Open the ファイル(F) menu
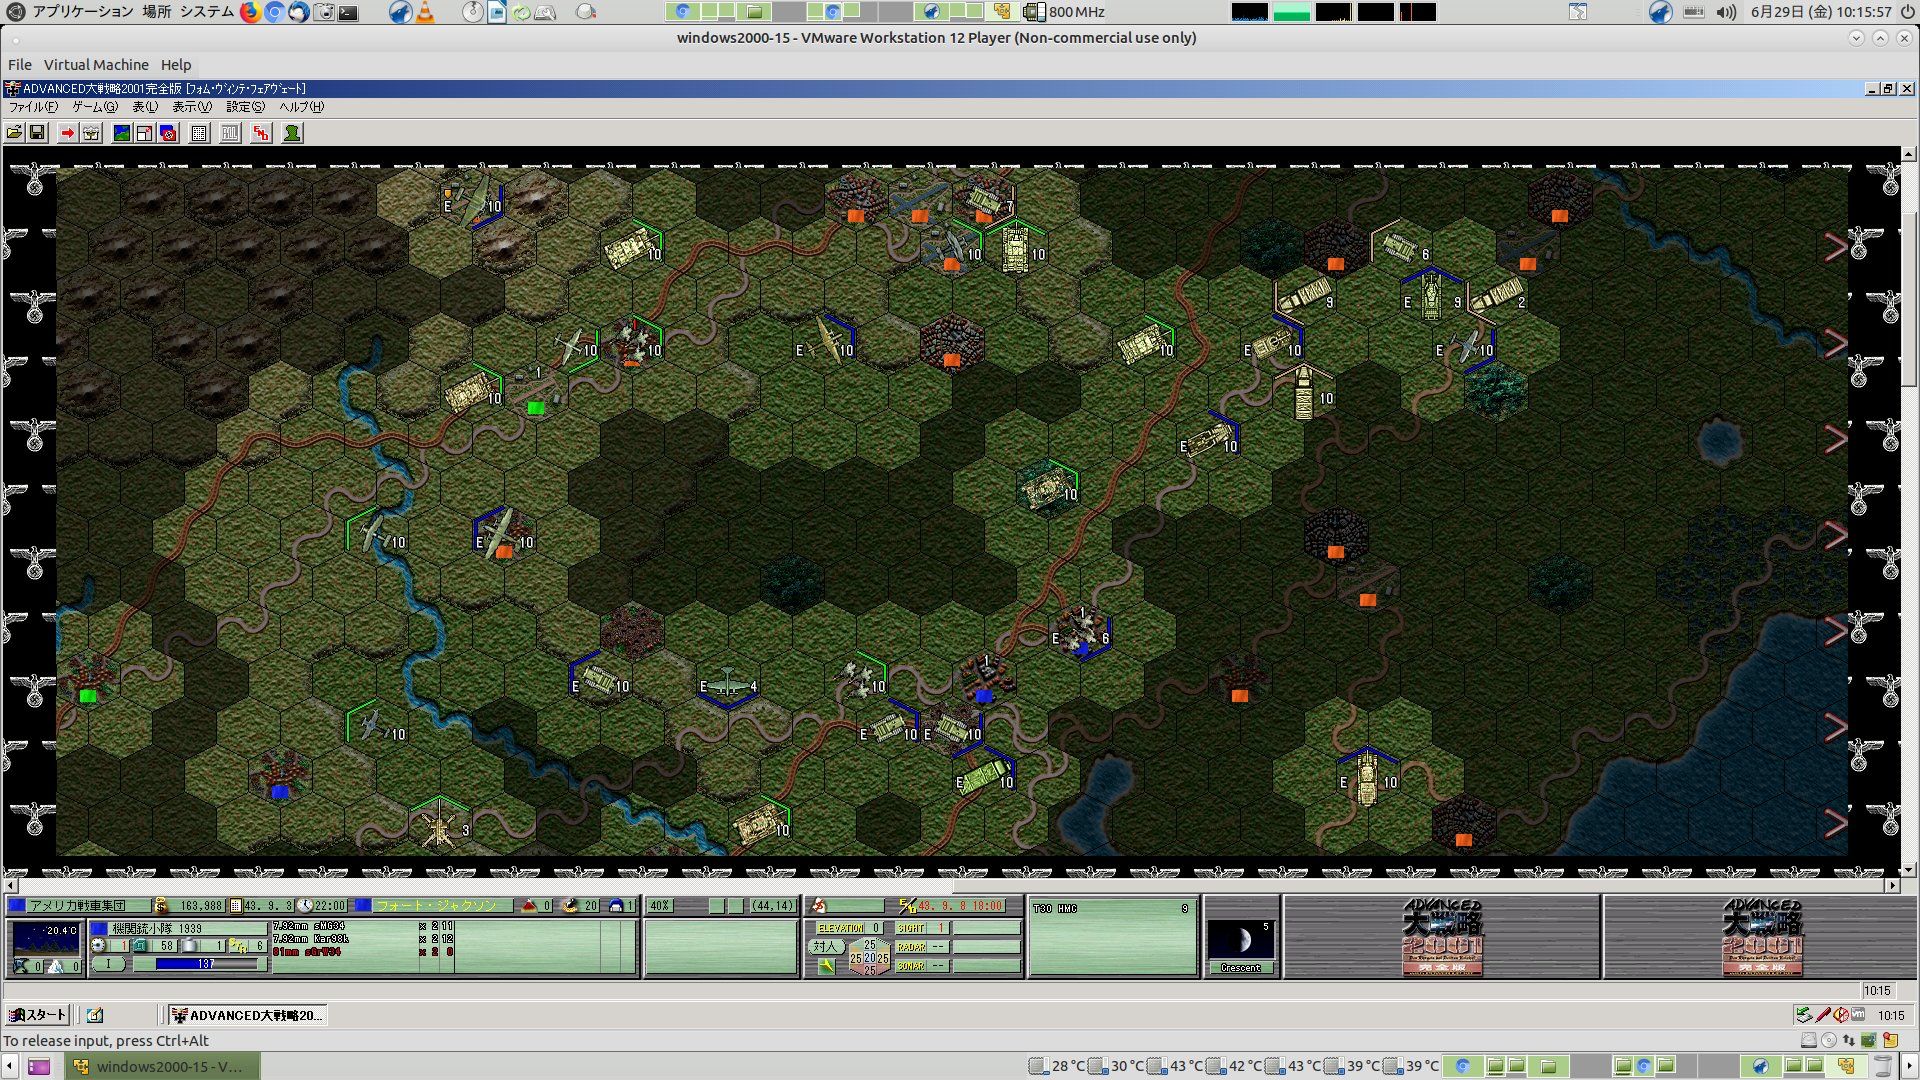 point(33,107)
